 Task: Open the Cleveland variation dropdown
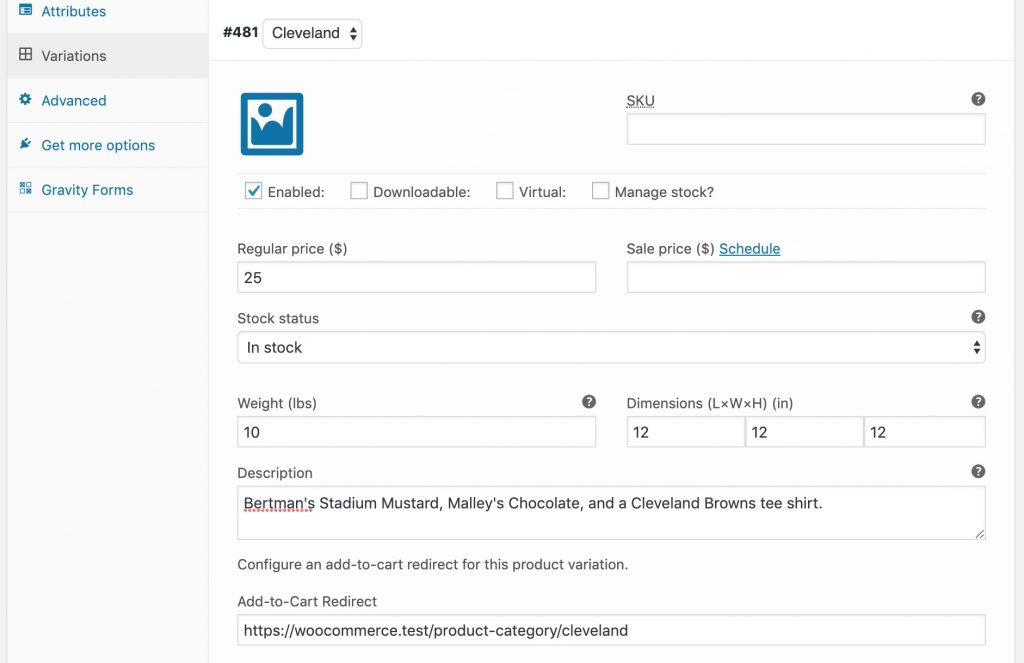point(312,33)
